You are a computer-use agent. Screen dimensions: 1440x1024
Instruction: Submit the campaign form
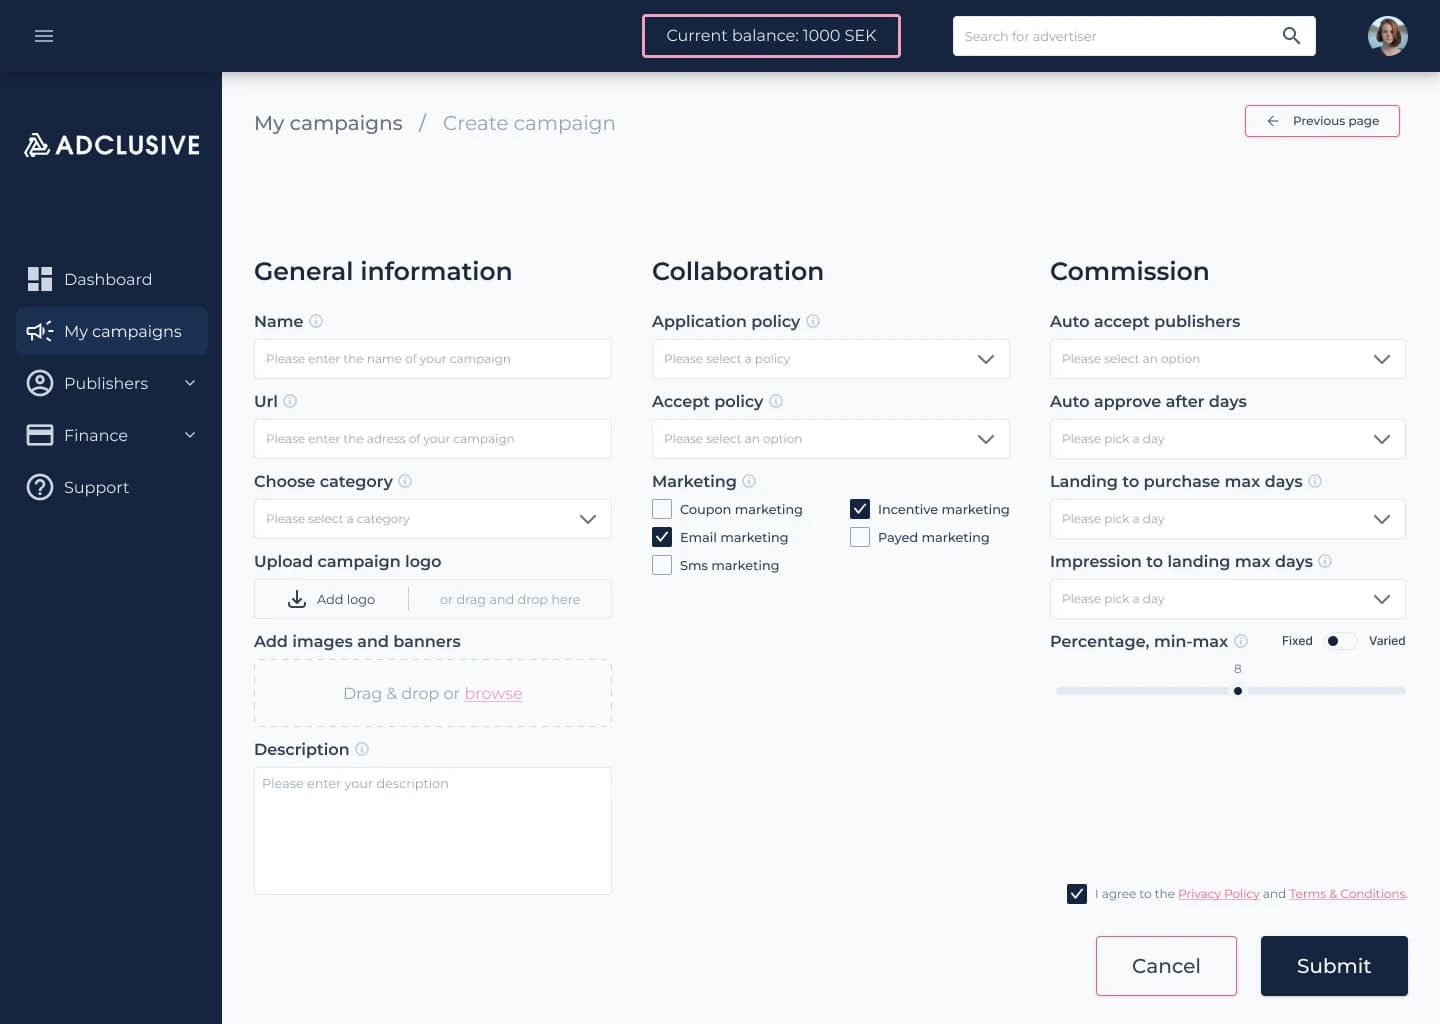pyautogui.click(x=1334, y=966)
